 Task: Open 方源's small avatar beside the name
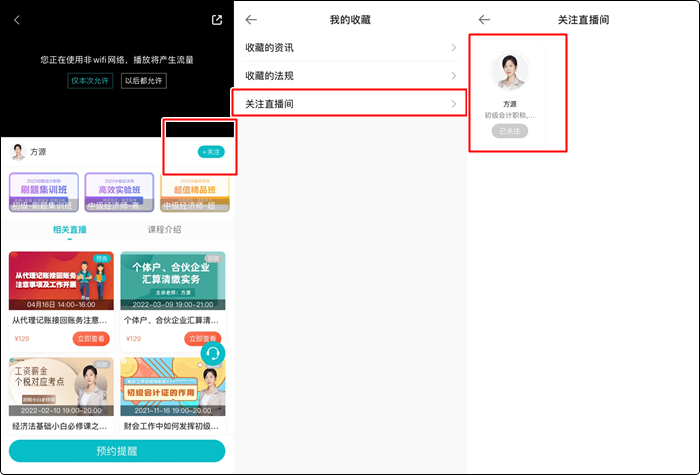click(x=18, y=152)
